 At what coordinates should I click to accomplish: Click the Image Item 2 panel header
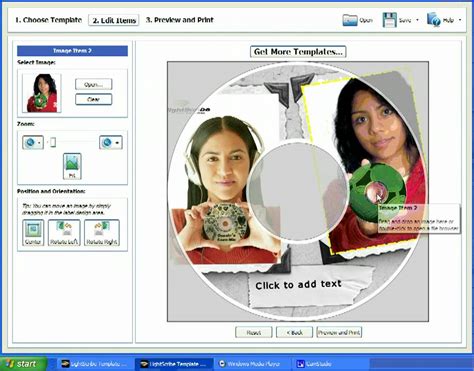coord(72,51)
